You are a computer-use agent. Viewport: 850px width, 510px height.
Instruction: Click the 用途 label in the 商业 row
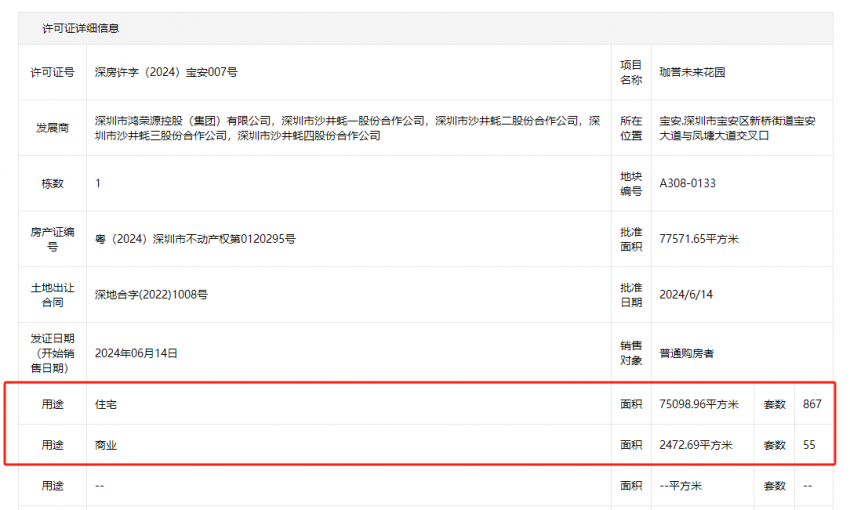coord(53,445)
